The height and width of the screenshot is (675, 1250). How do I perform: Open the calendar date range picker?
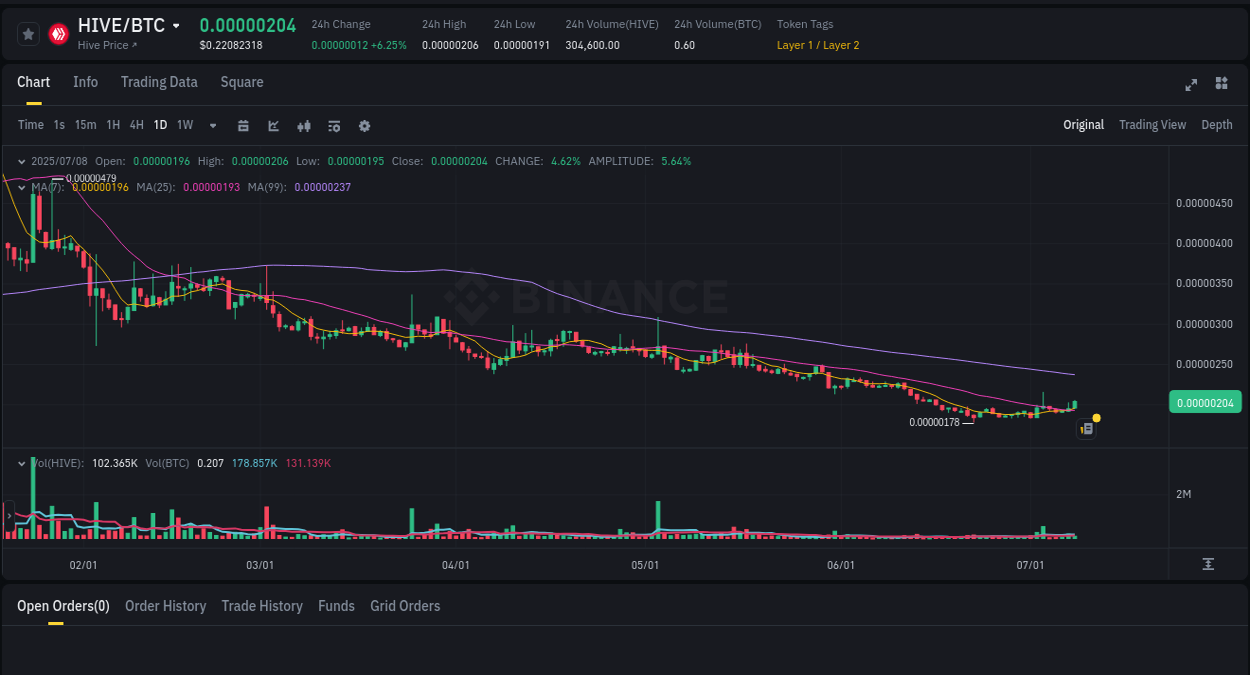coord(243,125)
